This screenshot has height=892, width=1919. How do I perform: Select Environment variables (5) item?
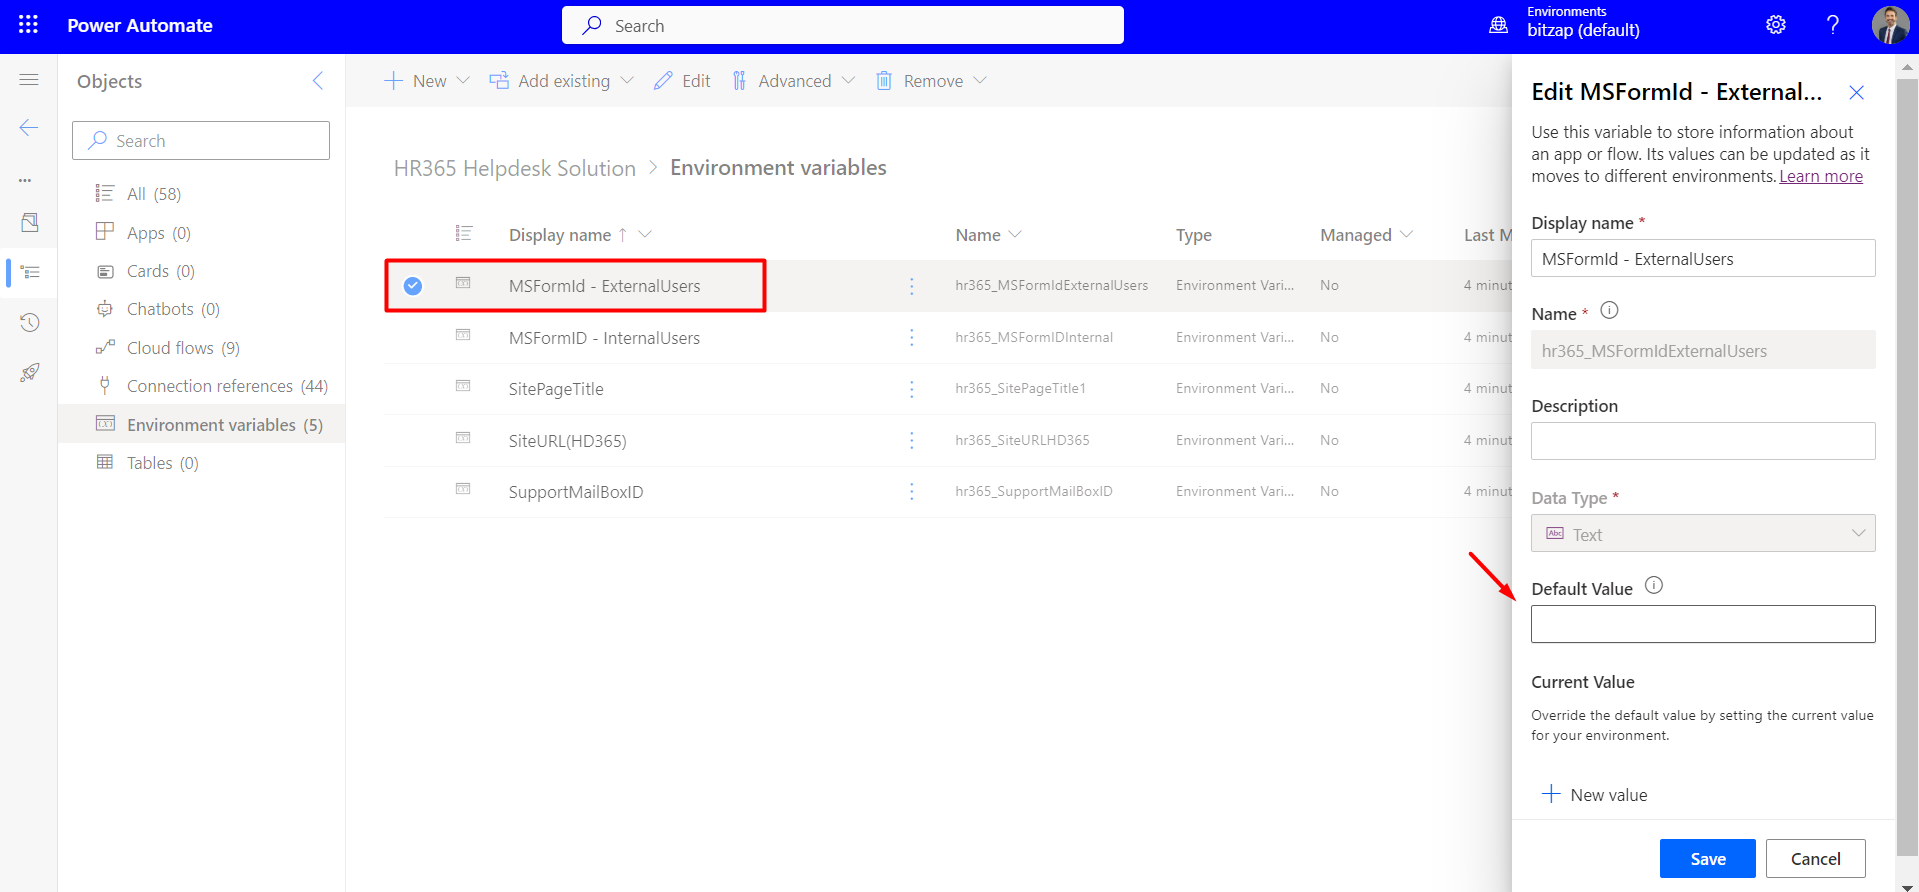tap(202, 424)
